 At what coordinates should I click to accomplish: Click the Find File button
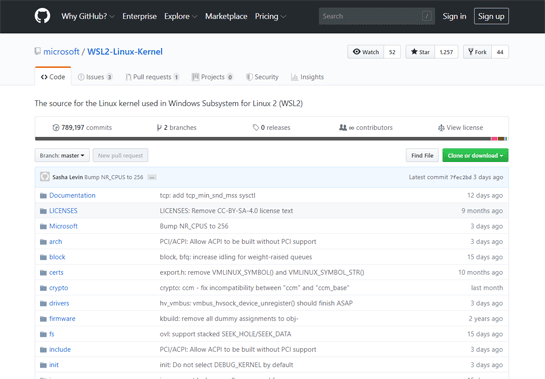tap(422, 155)
